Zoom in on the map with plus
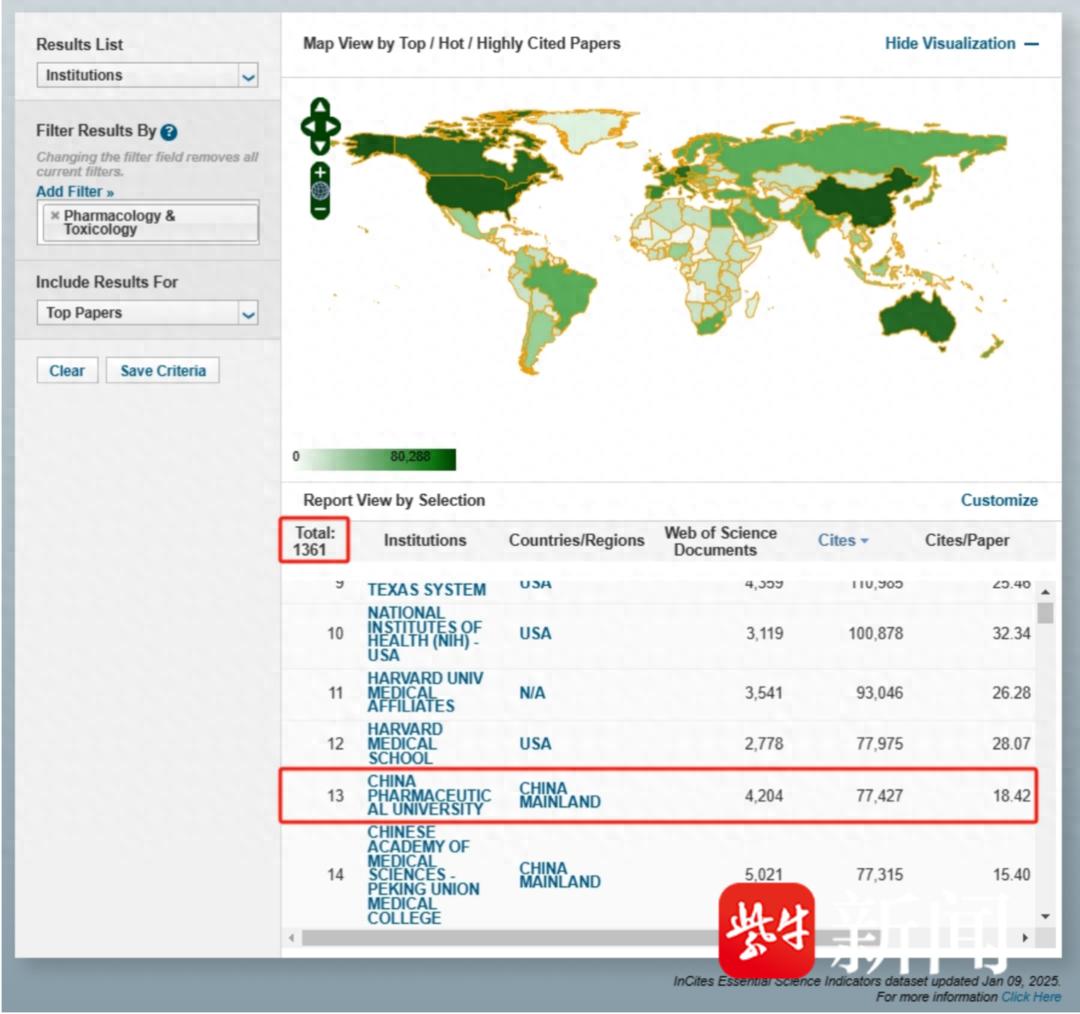The height and width of the screenshot is (1014, 1080). [320, 172]
